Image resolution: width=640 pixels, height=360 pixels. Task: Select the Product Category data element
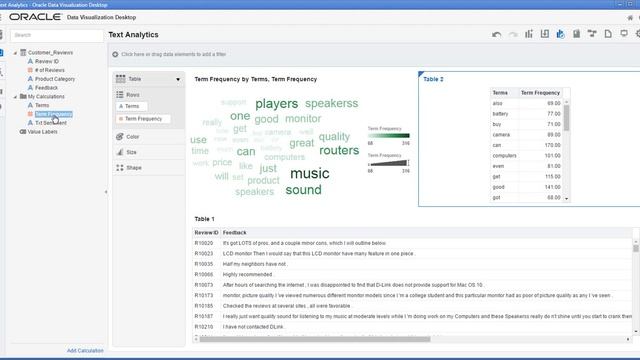click(x=55, y=79)
